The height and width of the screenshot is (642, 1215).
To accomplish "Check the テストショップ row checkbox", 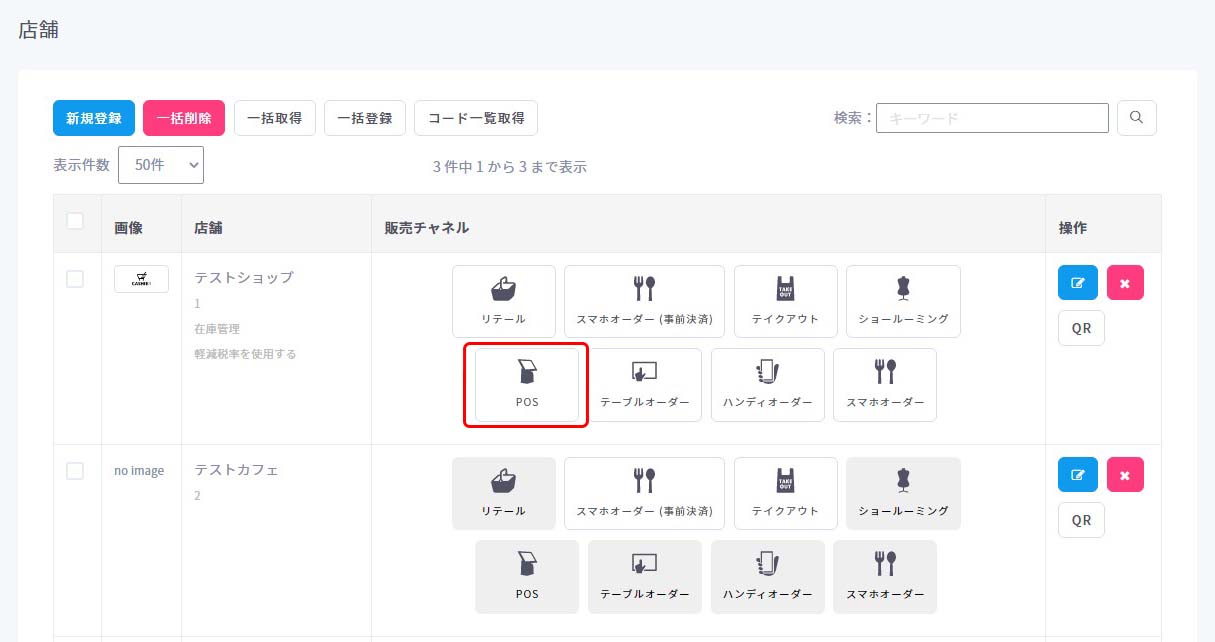I will pos(75,279).
